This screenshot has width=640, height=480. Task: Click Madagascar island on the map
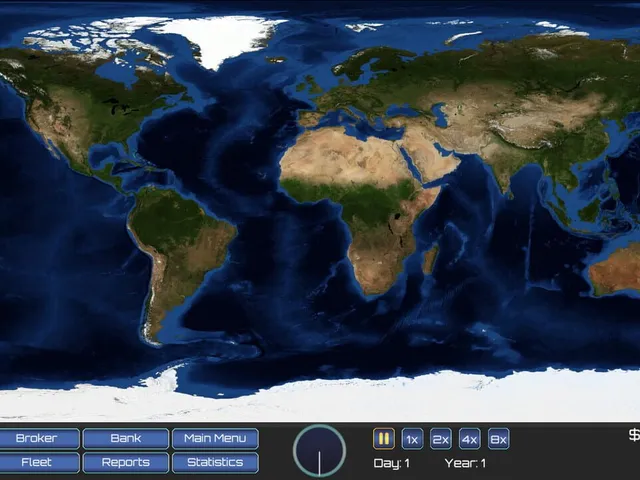click(430, 260)
